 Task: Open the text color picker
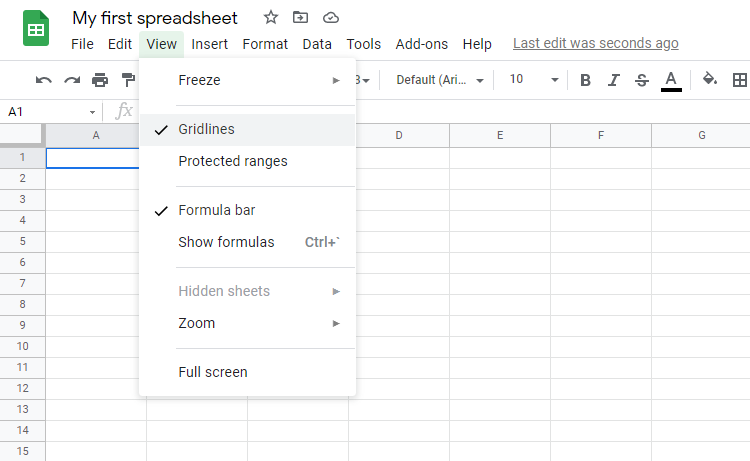point(671,80)
